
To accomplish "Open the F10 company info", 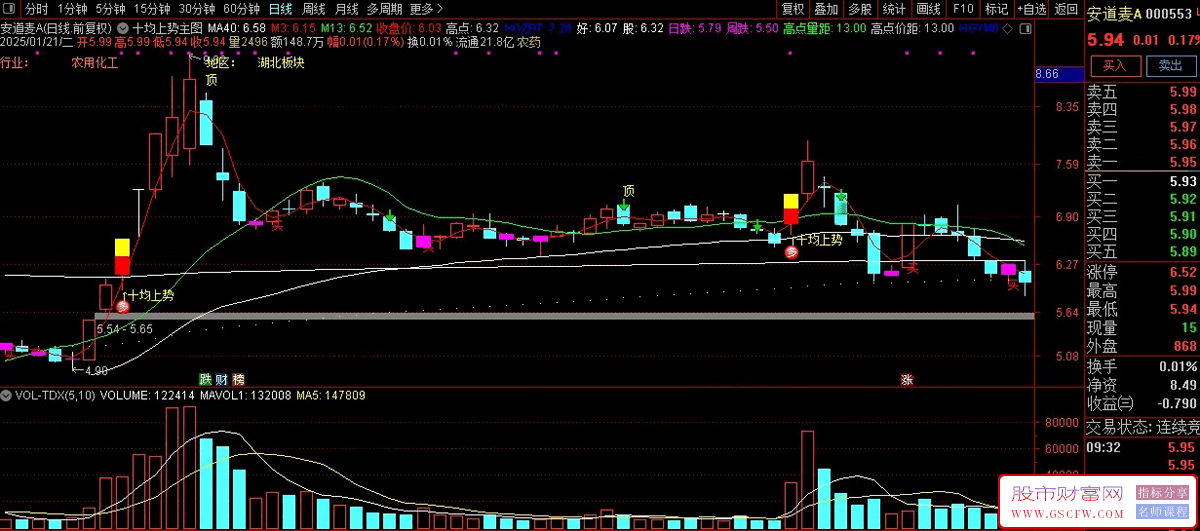I will (x=962, y=9).
